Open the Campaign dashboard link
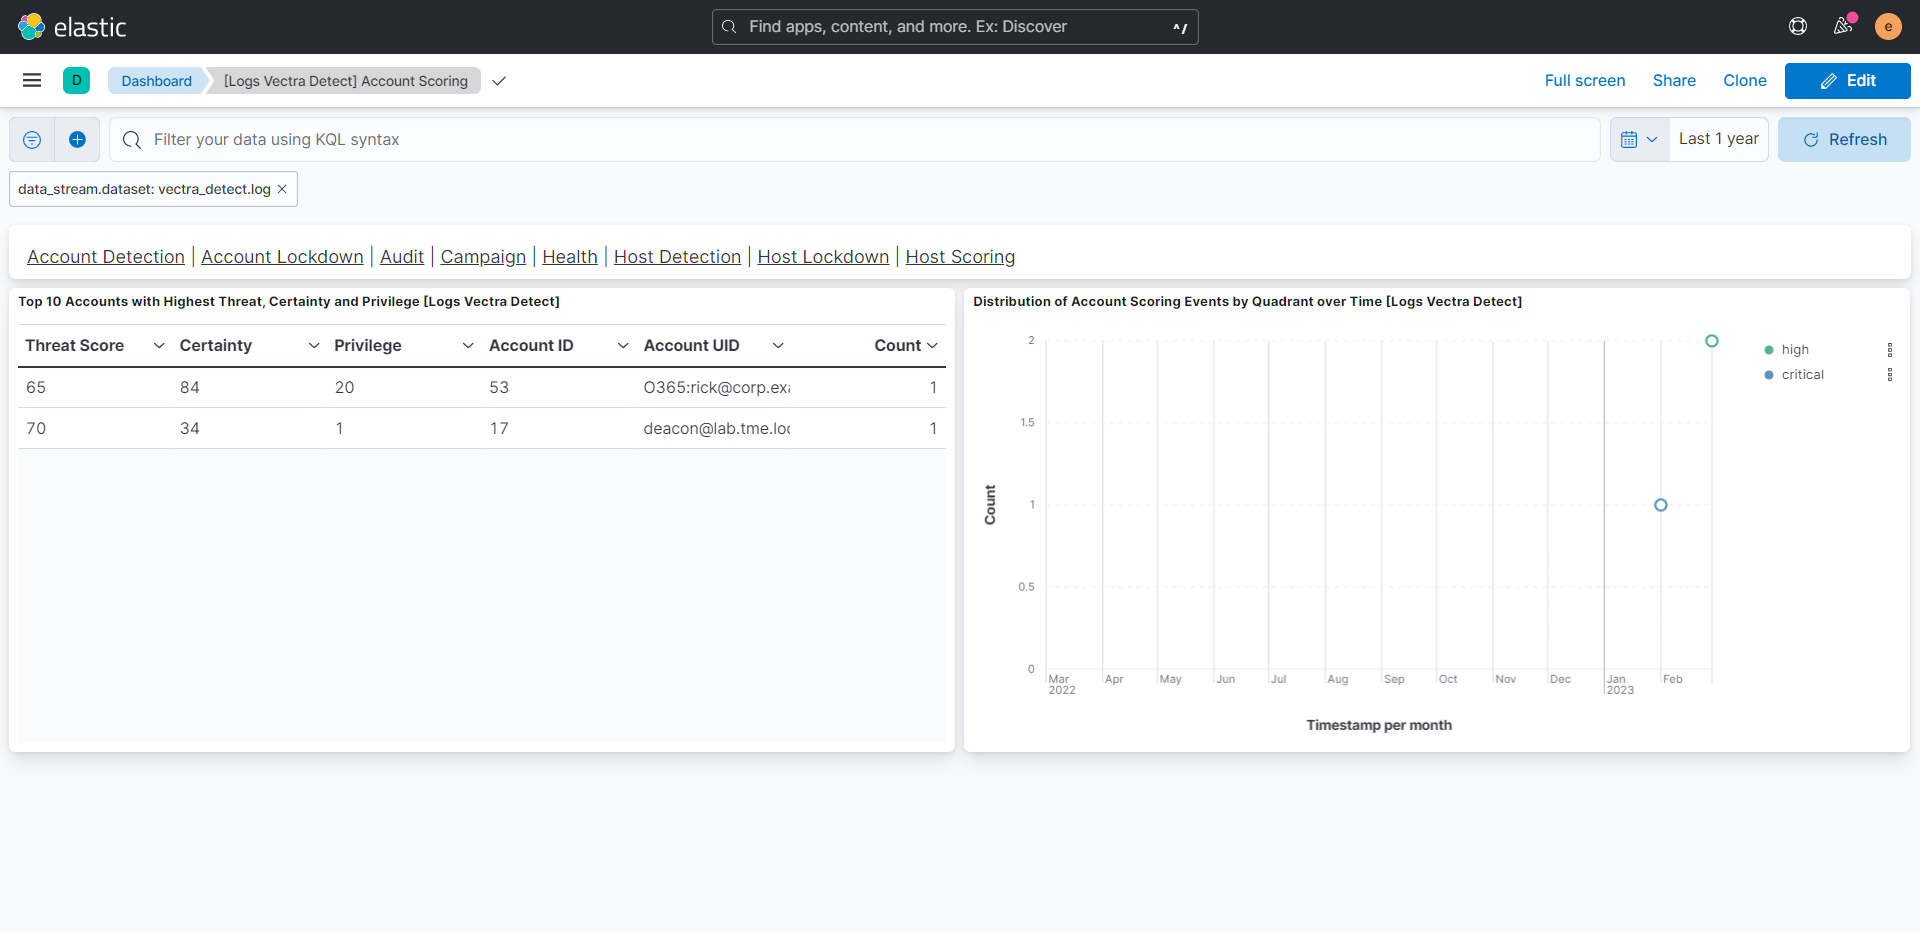The width and height of the screenshot is (1920, 932). [483, 257]
